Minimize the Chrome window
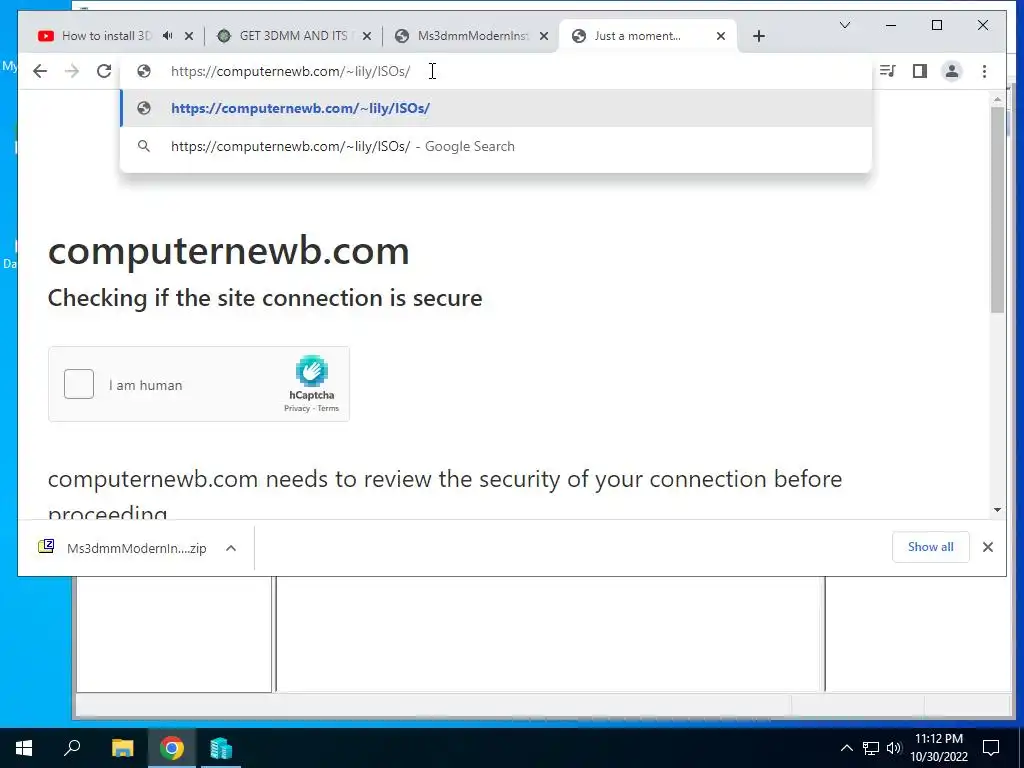 (x=891, y=25)
